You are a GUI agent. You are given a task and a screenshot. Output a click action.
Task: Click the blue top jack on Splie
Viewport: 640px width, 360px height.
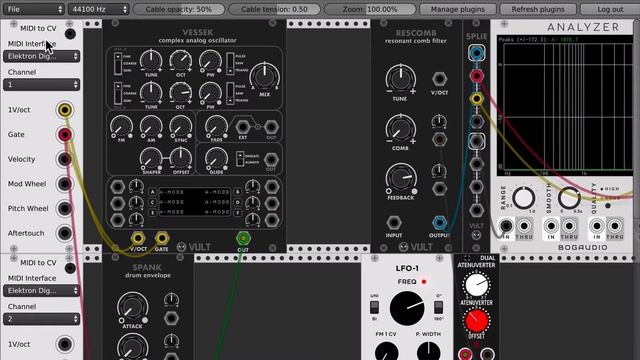(x=476, y=53)
